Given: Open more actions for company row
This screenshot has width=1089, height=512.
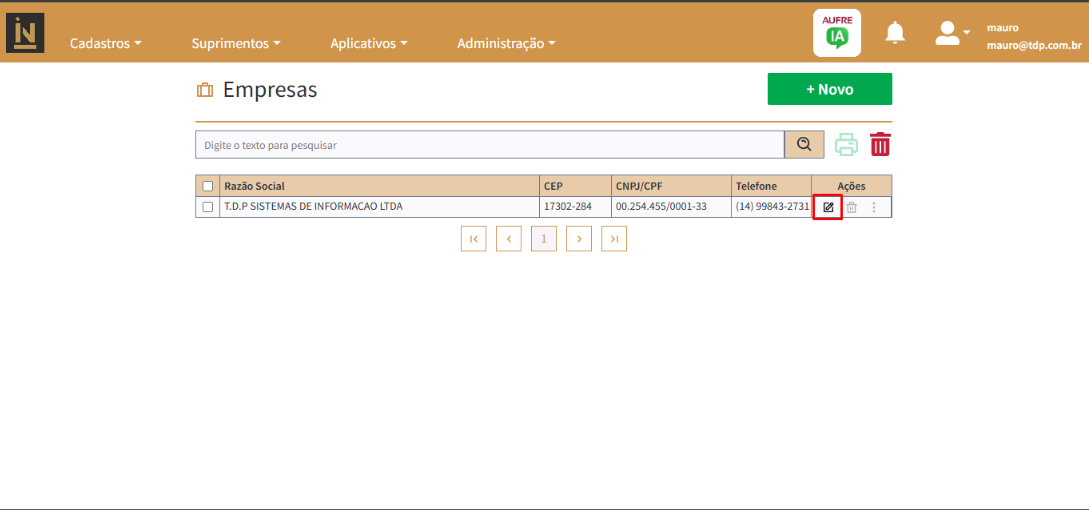Looking at the screenshot, I should [x=874, y=207].
